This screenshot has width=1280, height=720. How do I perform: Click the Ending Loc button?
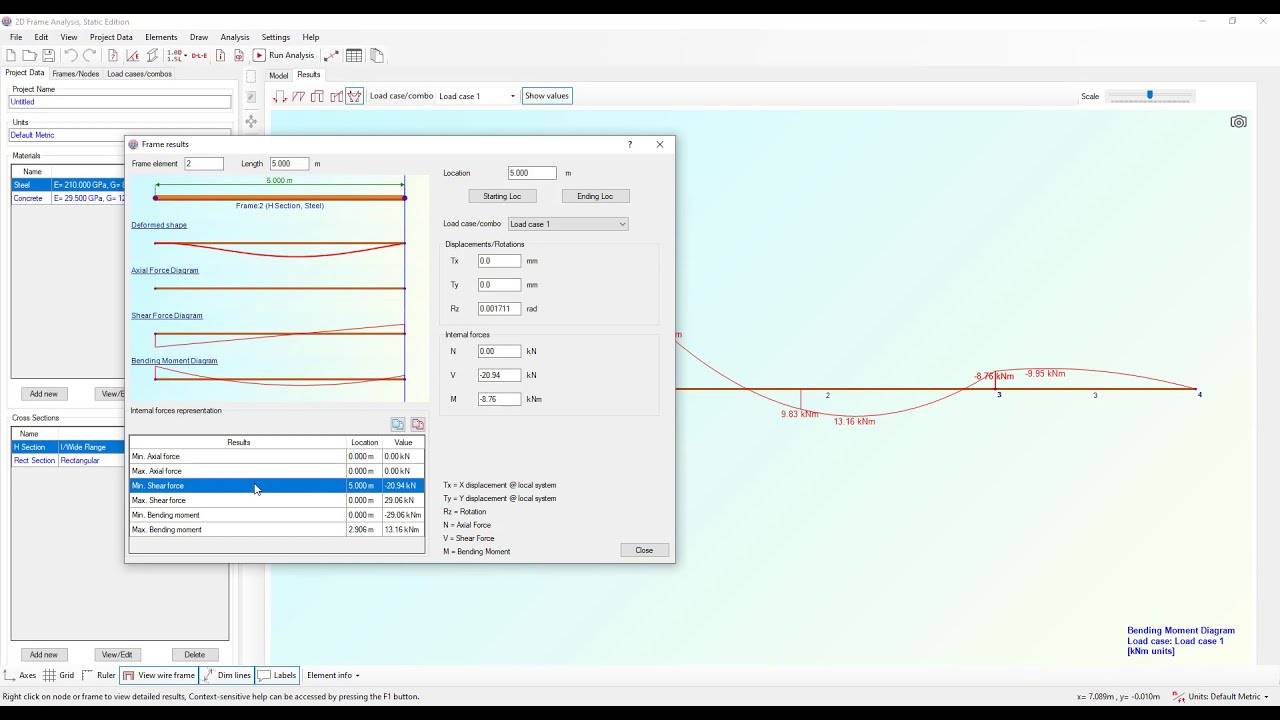point(595,196)
